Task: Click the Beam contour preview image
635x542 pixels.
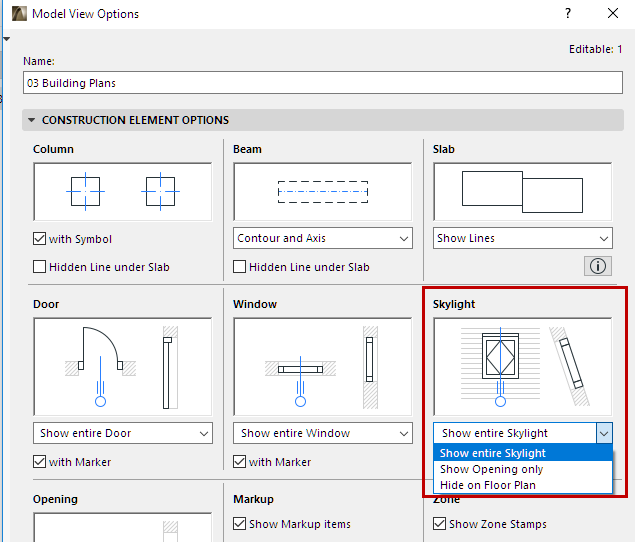Action: click(x=322, y=192)
